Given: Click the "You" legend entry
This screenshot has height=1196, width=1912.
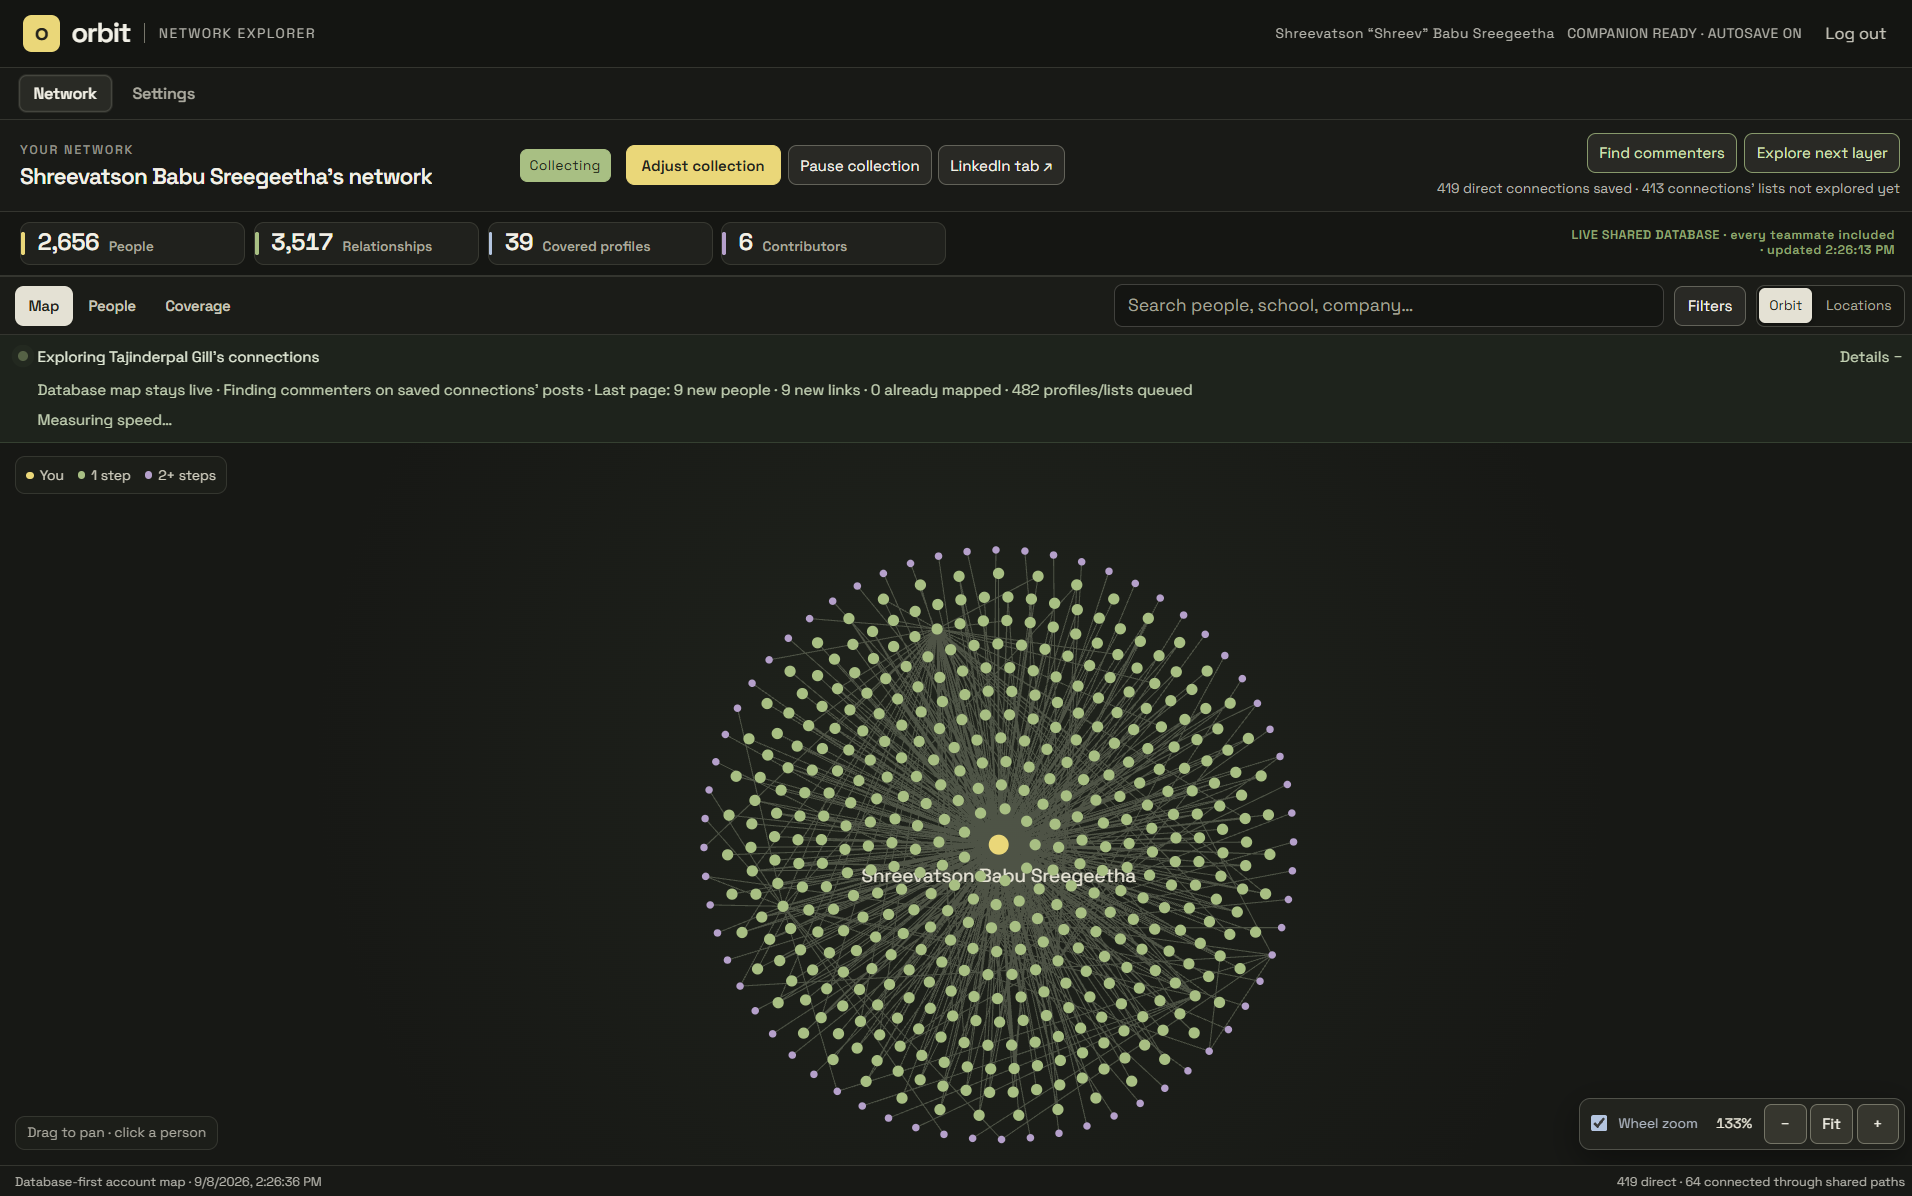Looking at the screenshot, I should (x=45, y=475).
